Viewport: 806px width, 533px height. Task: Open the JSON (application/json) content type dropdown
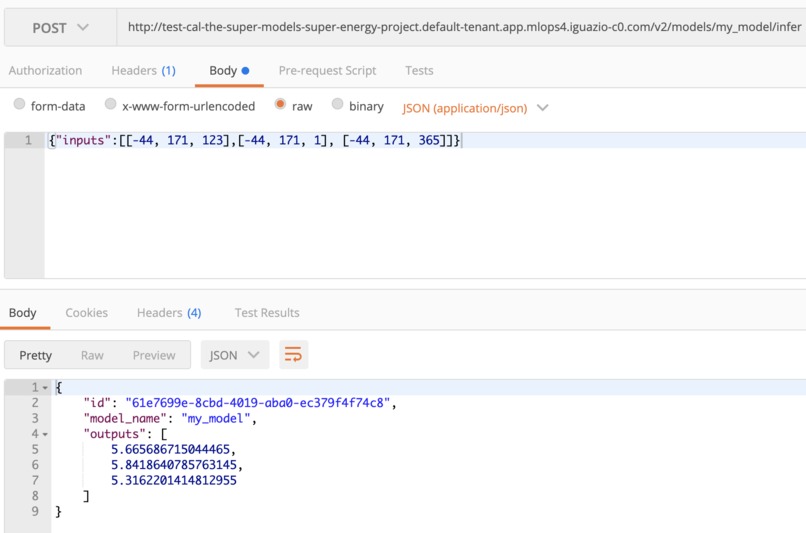[475, 108]
